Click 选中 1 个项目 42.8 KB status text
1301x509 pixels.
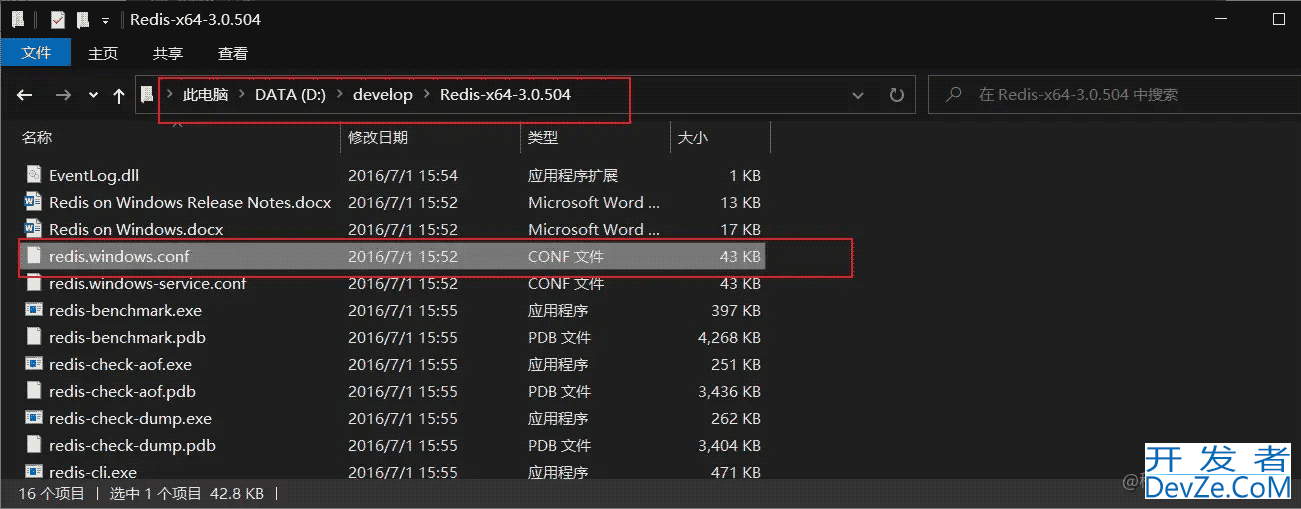click(186, 493)
